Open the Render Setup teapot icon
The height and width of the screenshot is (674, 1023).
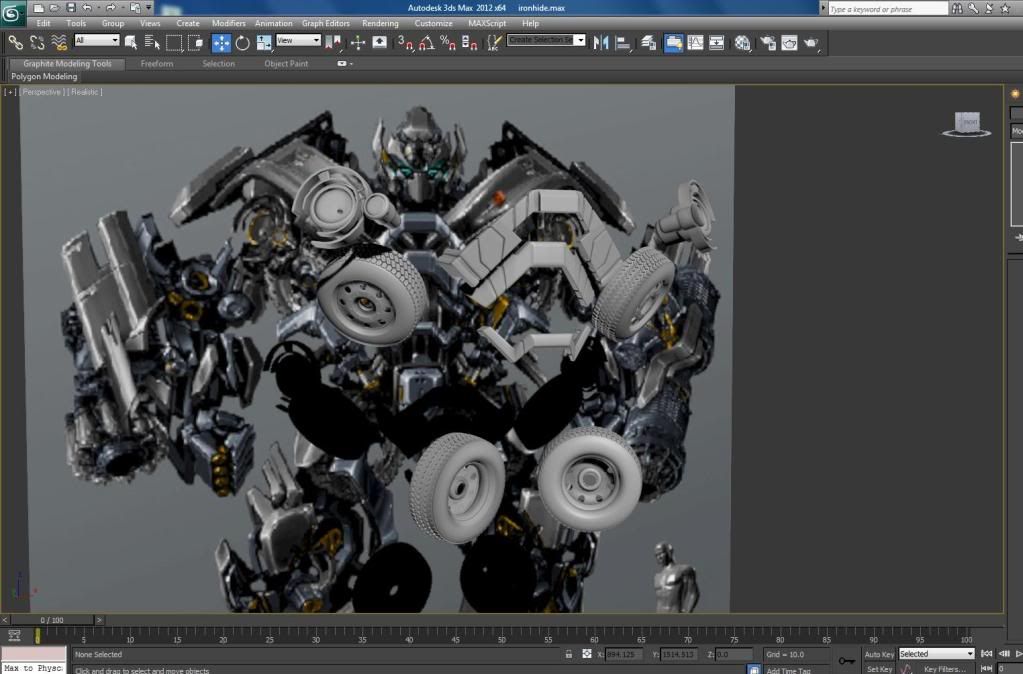pos(768,43)
